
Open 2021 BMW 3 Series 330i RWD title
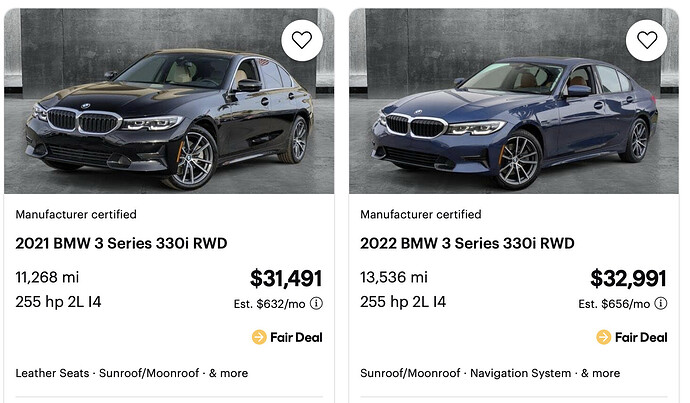(121, 242)
